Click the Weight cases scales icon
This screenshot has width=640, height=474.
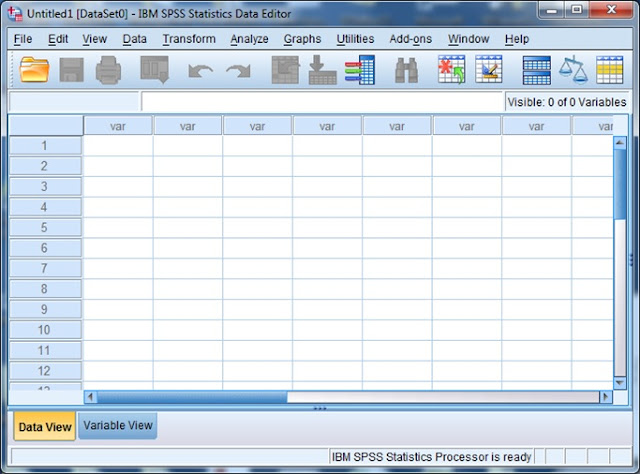[x=573, y=70]
